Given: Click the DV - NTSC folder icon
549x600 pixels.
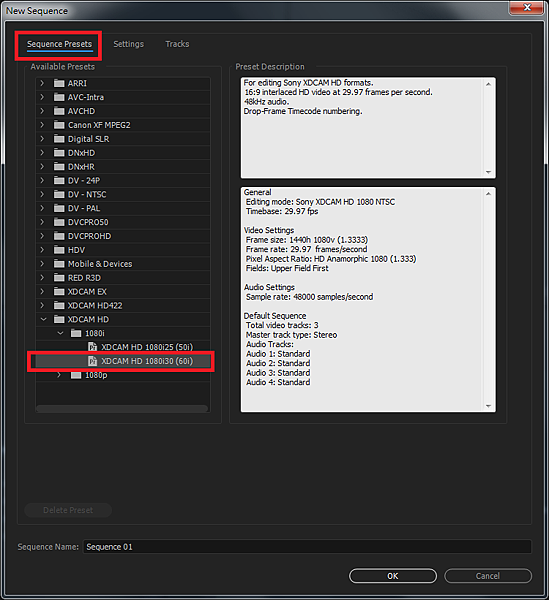Looking at the screenshot, I should [59, 194].
